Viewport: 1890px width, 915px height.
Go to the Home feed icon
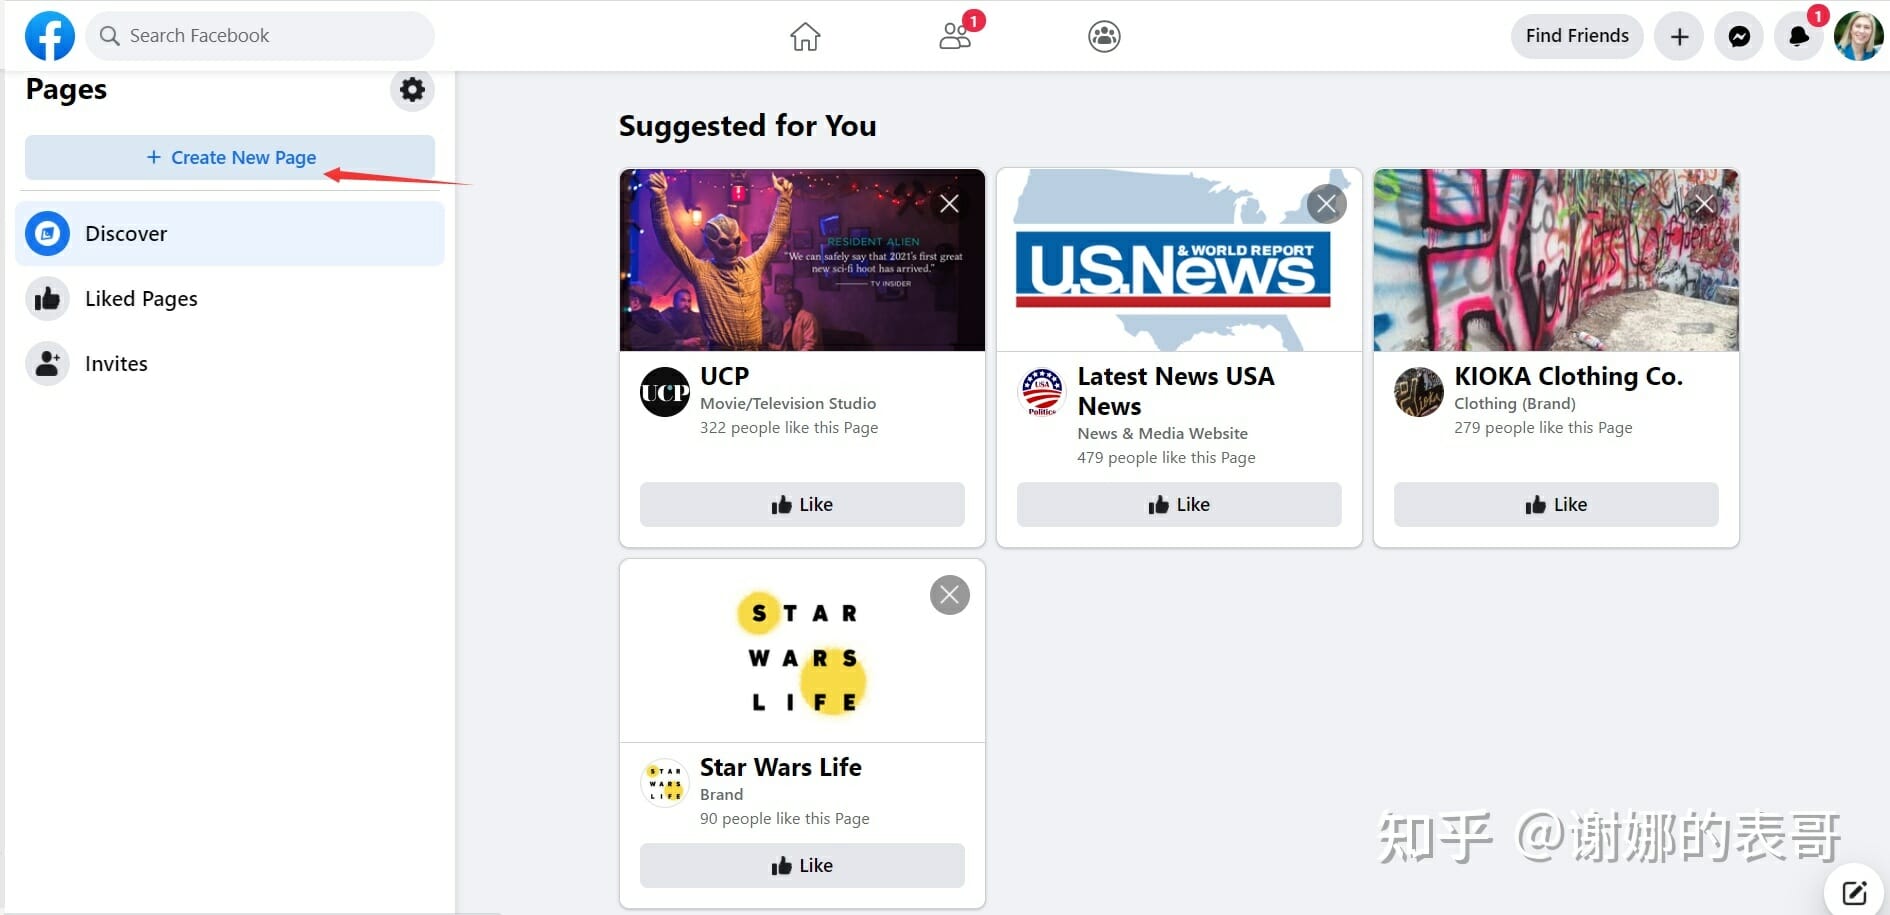click(805, 37)
